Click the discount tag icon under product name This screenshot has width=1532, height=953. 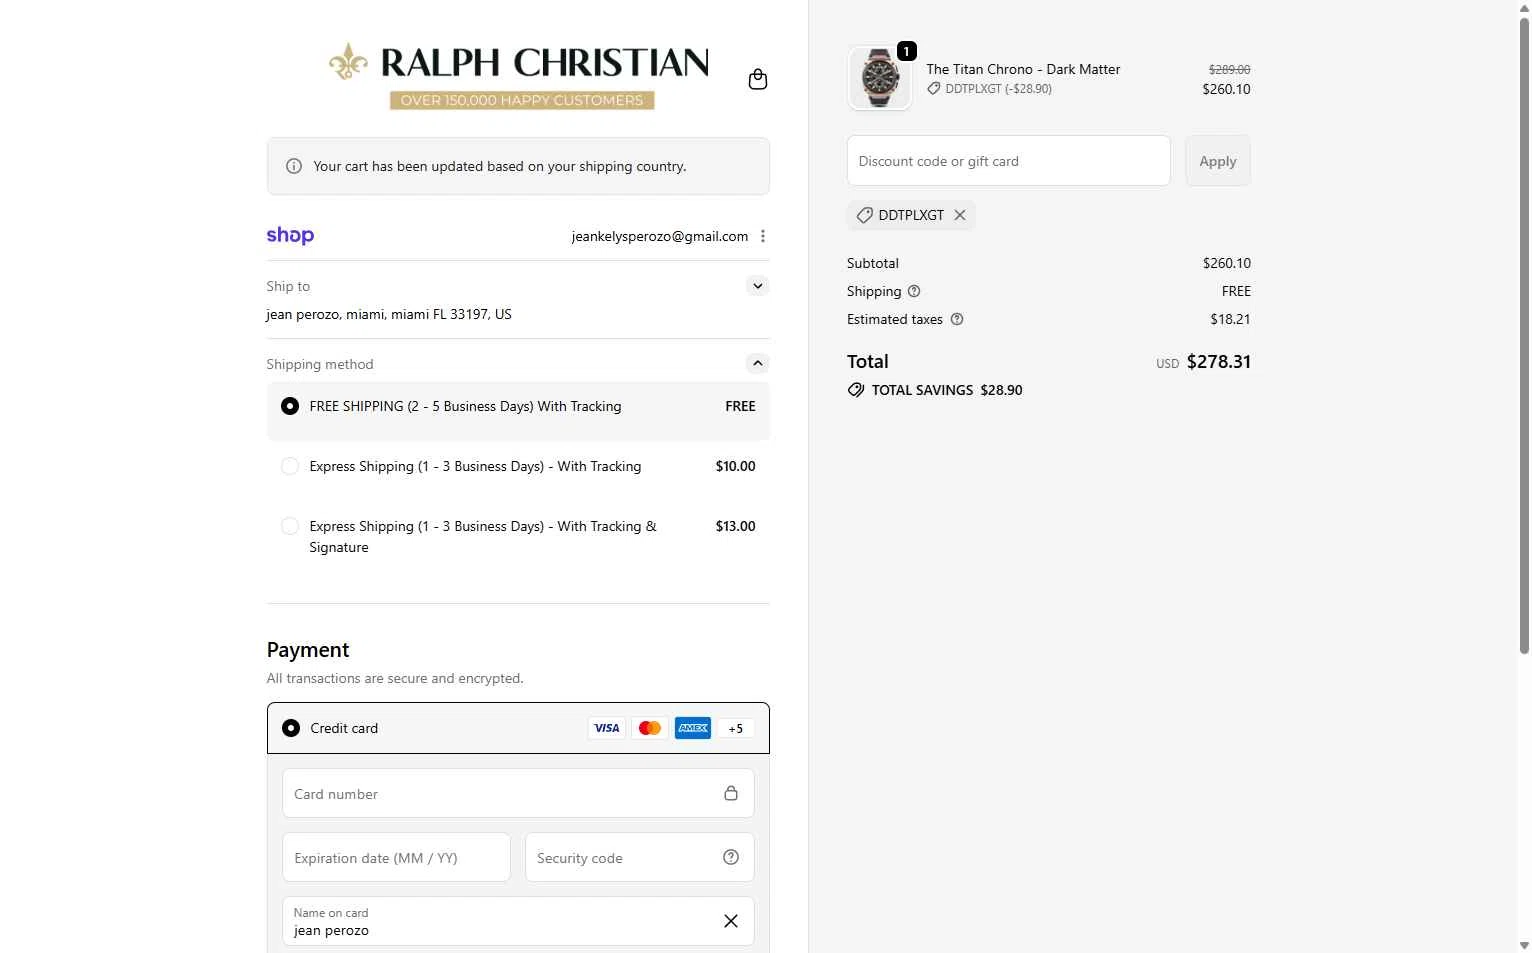[934, 89]
